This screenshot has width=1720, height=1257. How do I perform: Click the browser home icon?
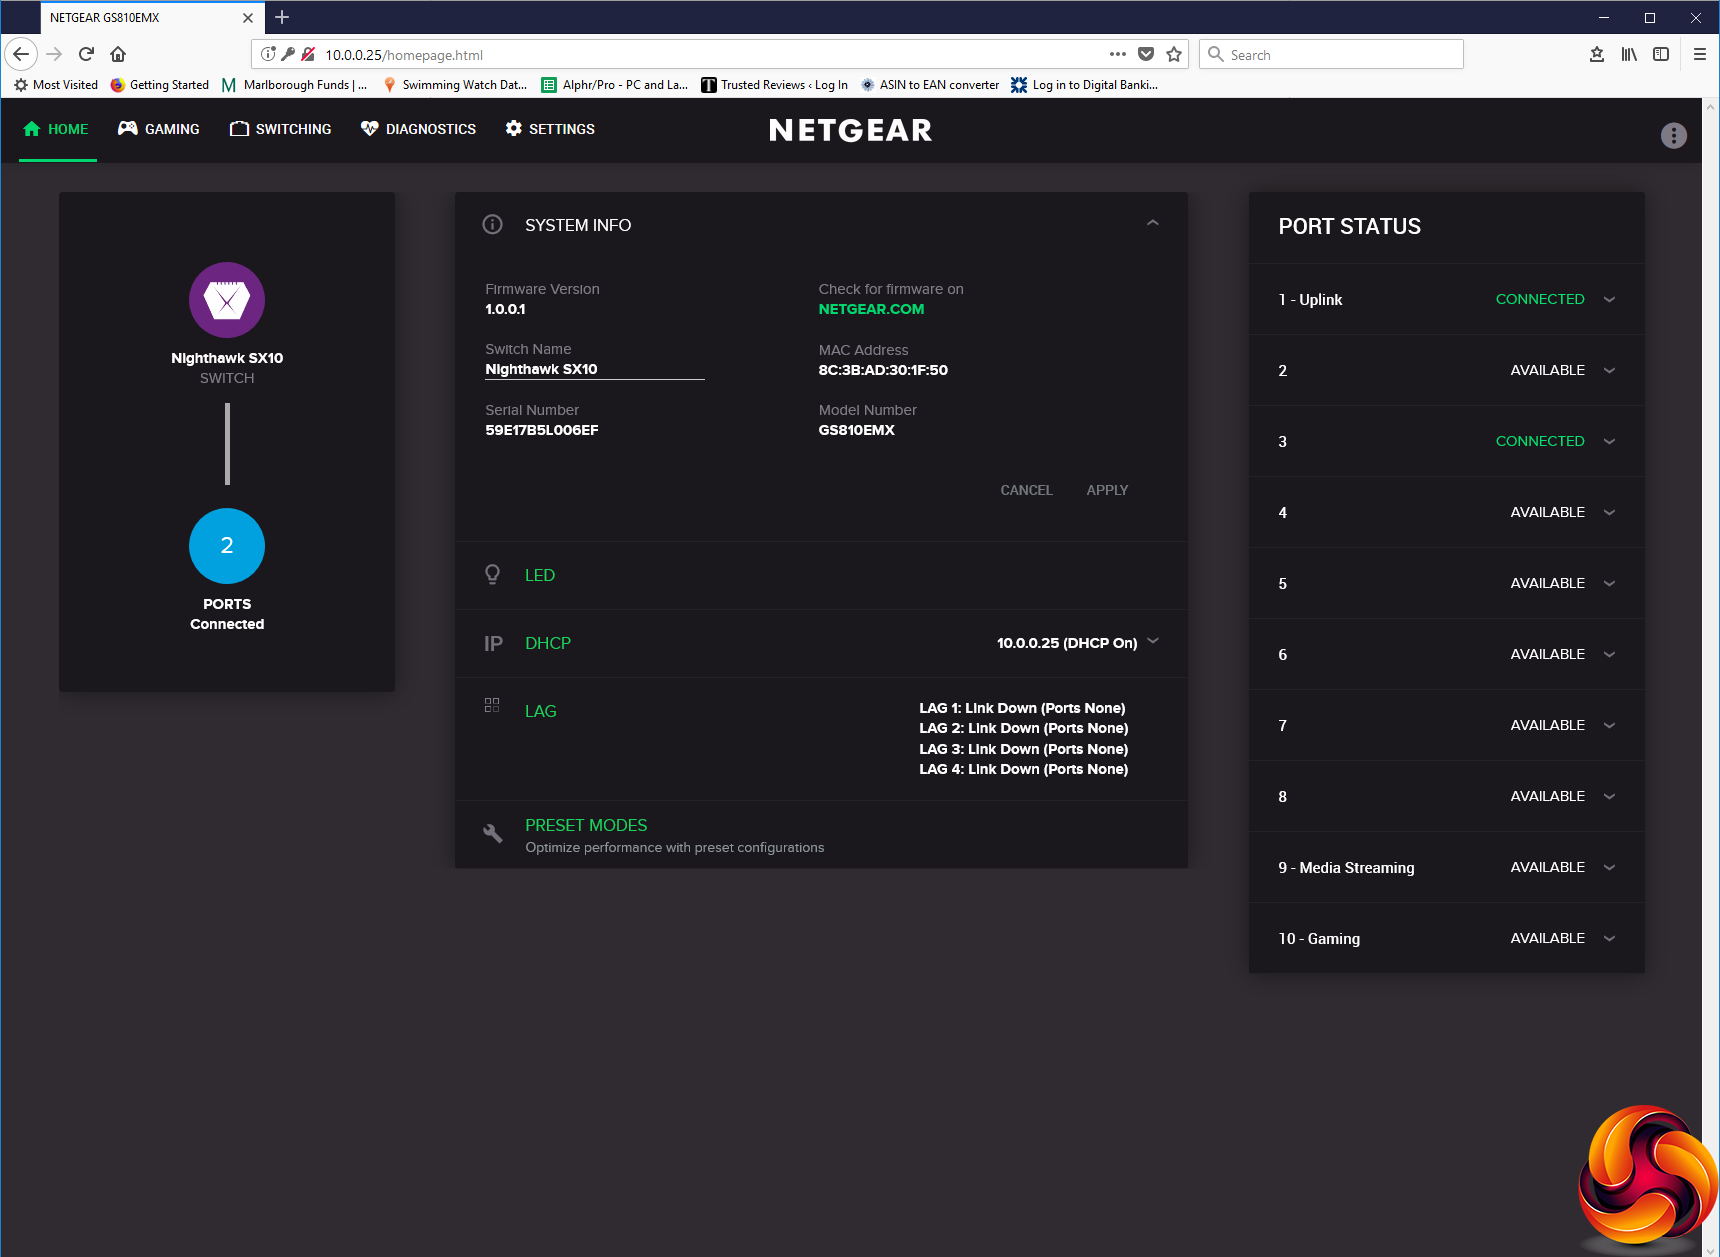coord(118,54)
